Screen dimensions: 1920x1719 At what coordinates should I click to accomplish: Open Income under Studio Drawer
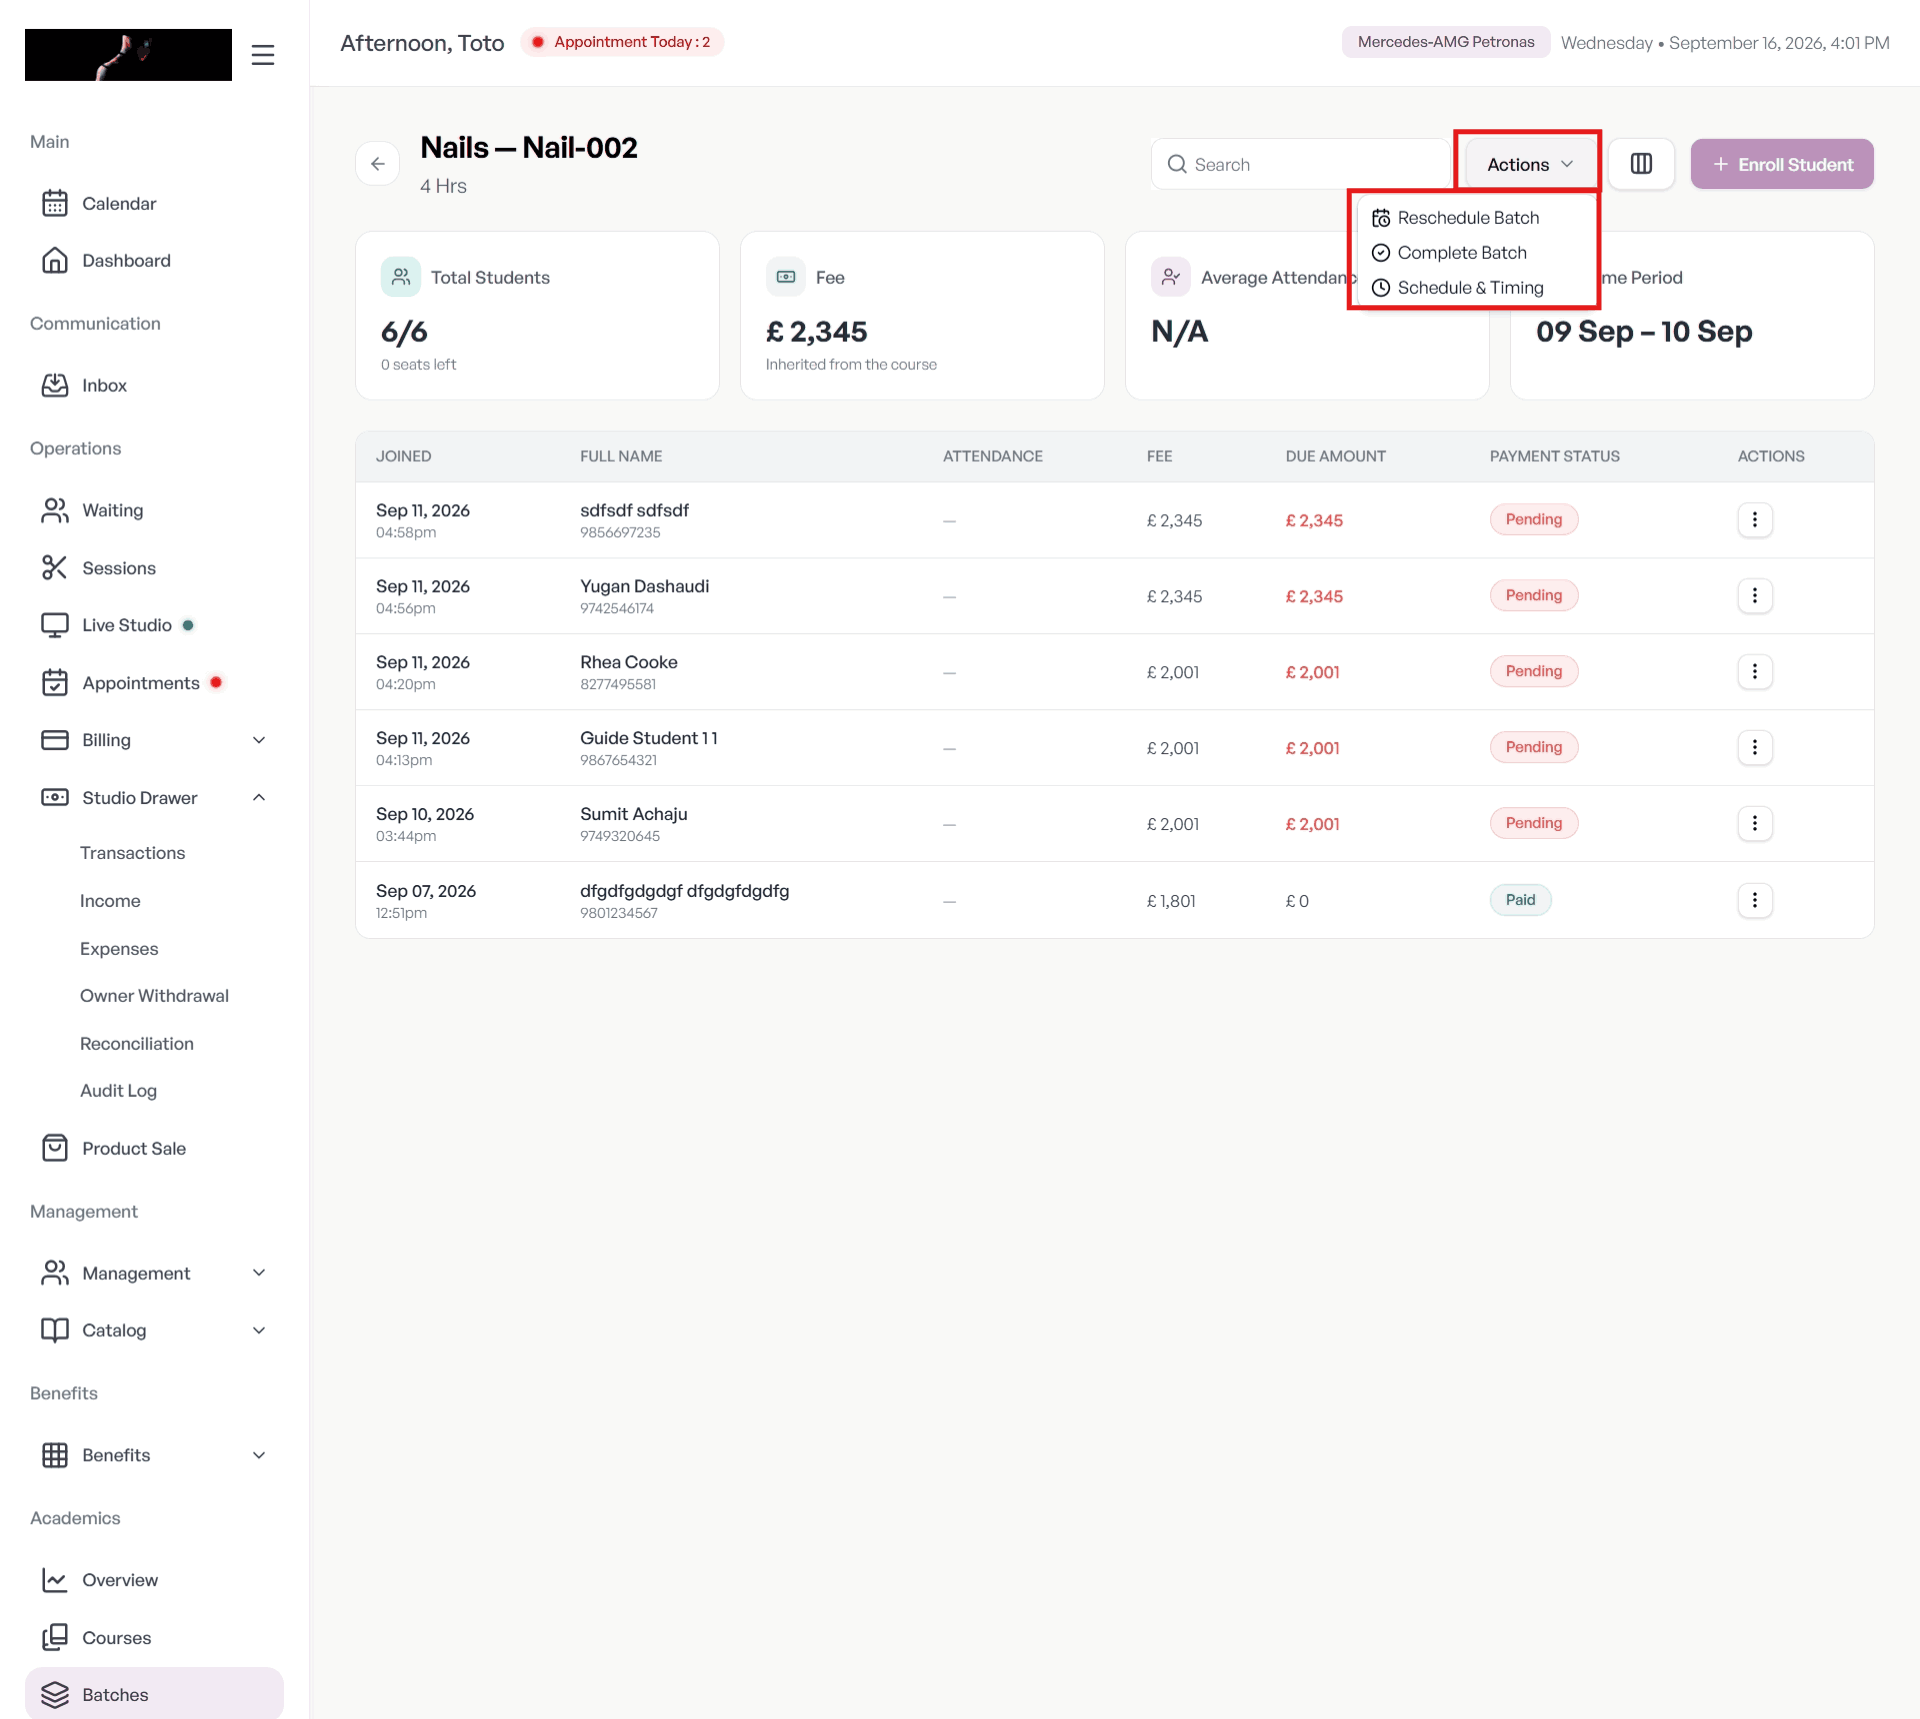(x=110, y=901)
